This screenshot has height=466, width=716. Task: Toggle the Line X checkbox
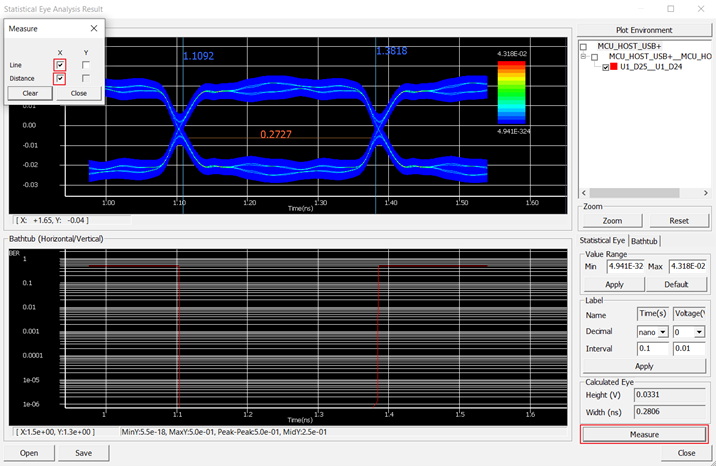[x=61, y=65]
